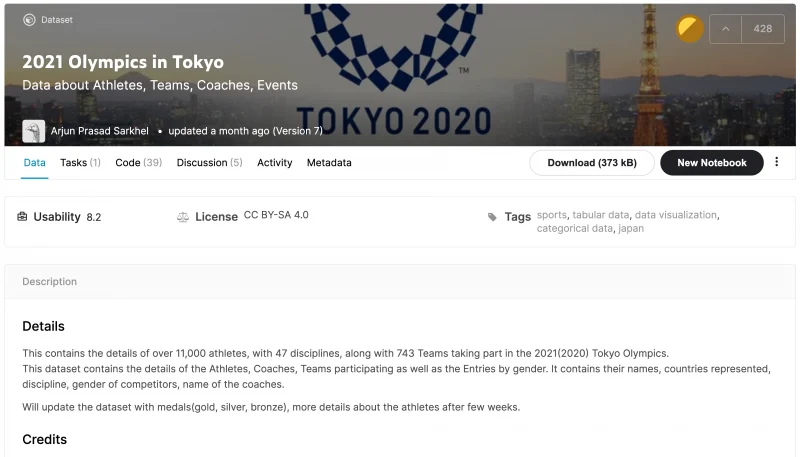
Task: Click the japan tag link
Action: pyautogui.click(x=631, y=228)
